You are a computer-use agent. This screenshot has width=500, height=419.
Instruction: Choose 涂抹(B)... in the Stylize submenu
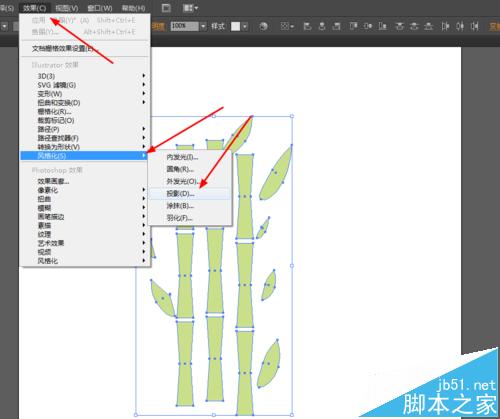point(190,206)
